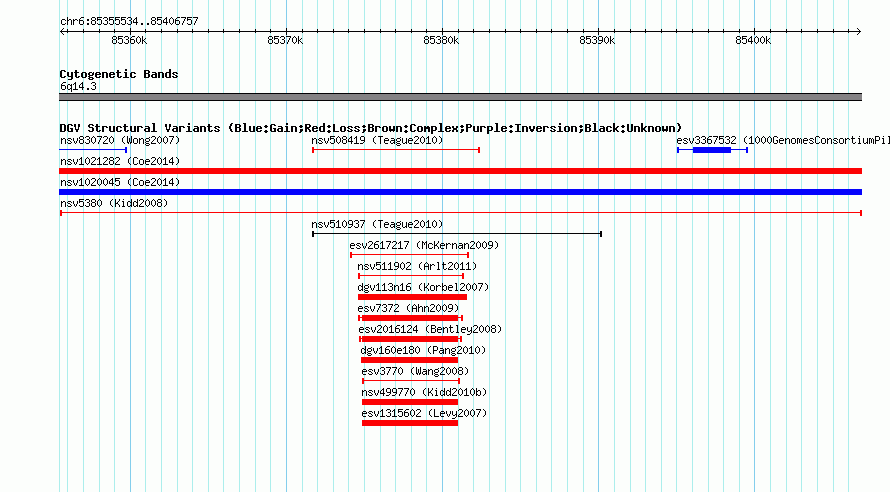Screen dimensions: 890x492
Task: Click the red bar of nsv1021282
Action: click(460, 171)
